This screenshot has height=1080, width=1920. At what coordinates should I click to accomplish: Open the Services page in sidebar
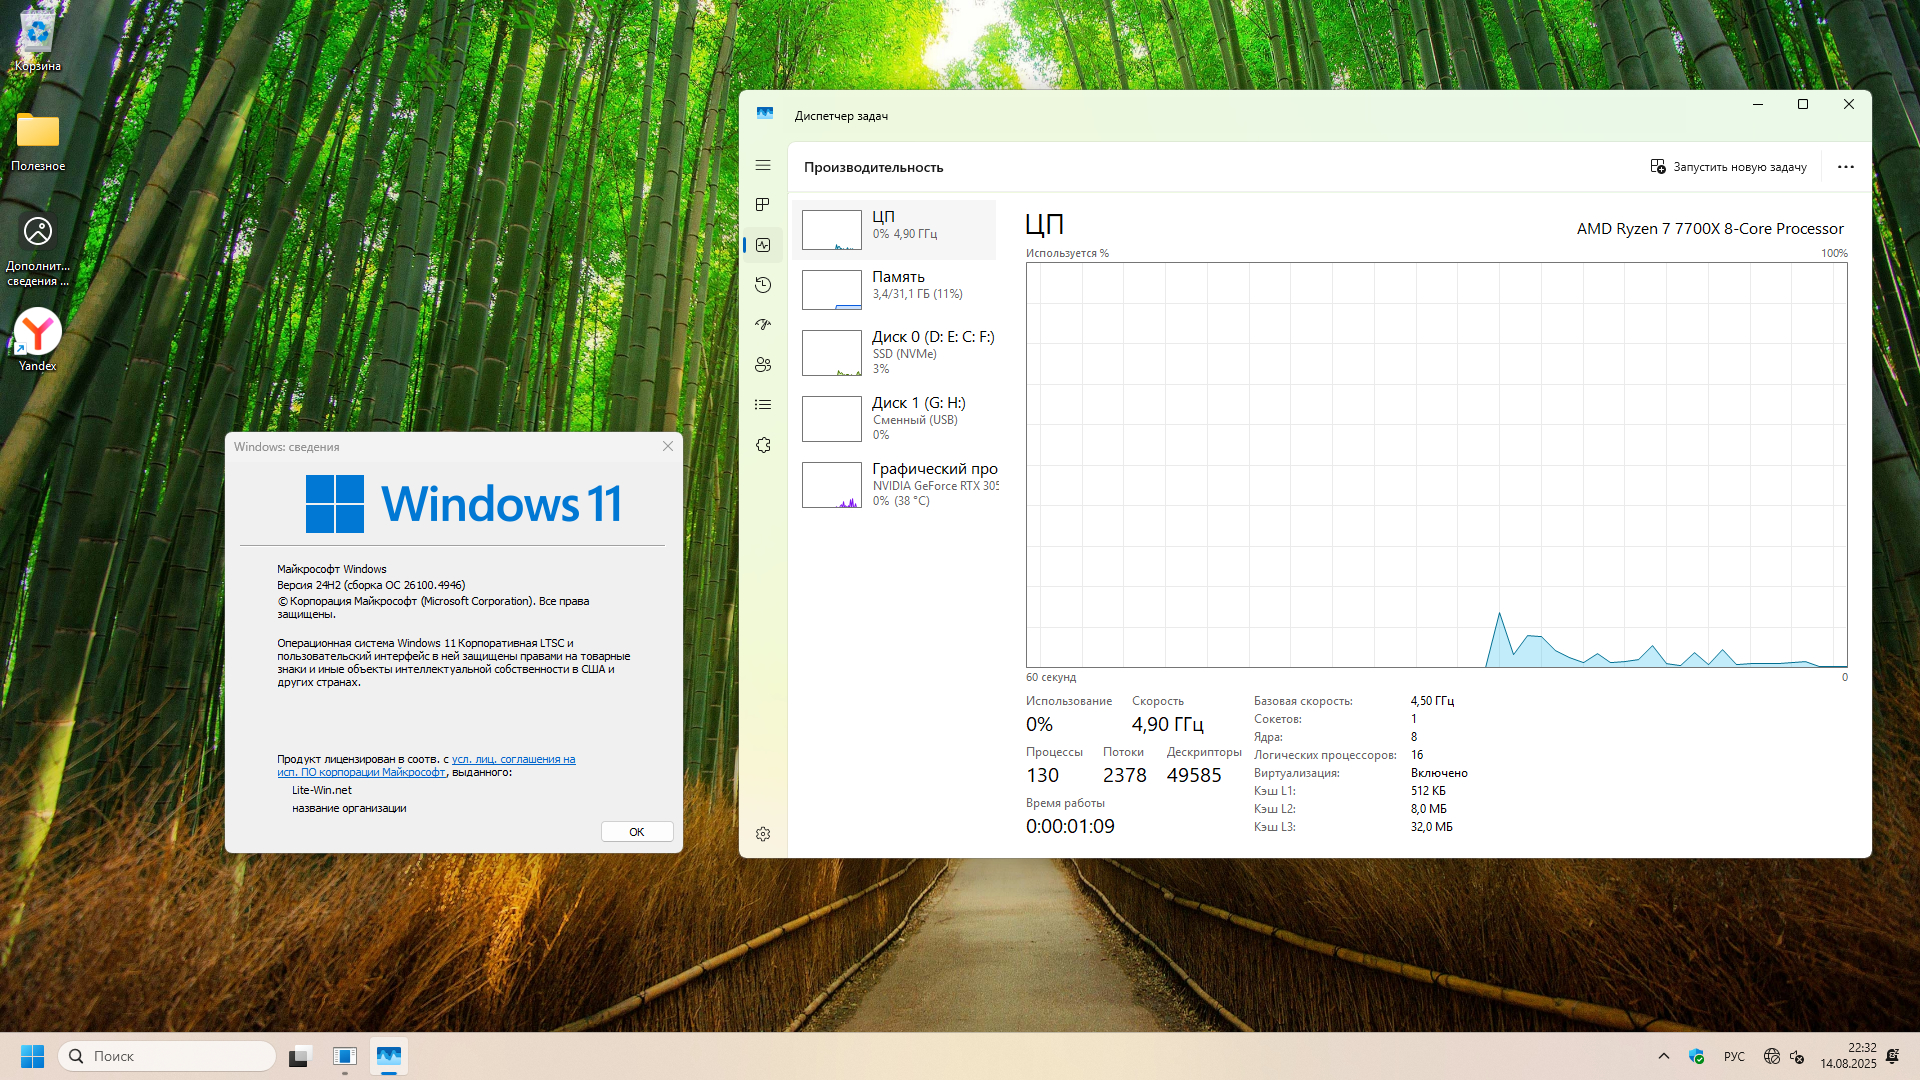pos(763,445)
